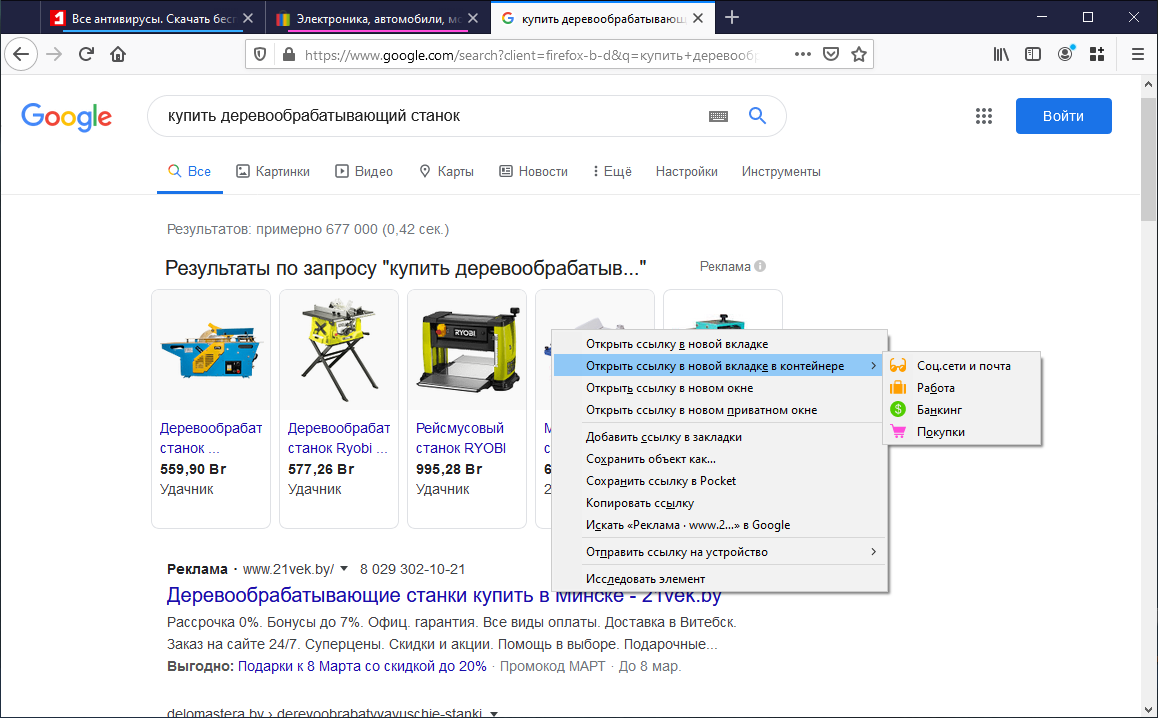
Task: Open the Firefox hamburger menu
Action: pyautogui.click(x=1137, y=54)
